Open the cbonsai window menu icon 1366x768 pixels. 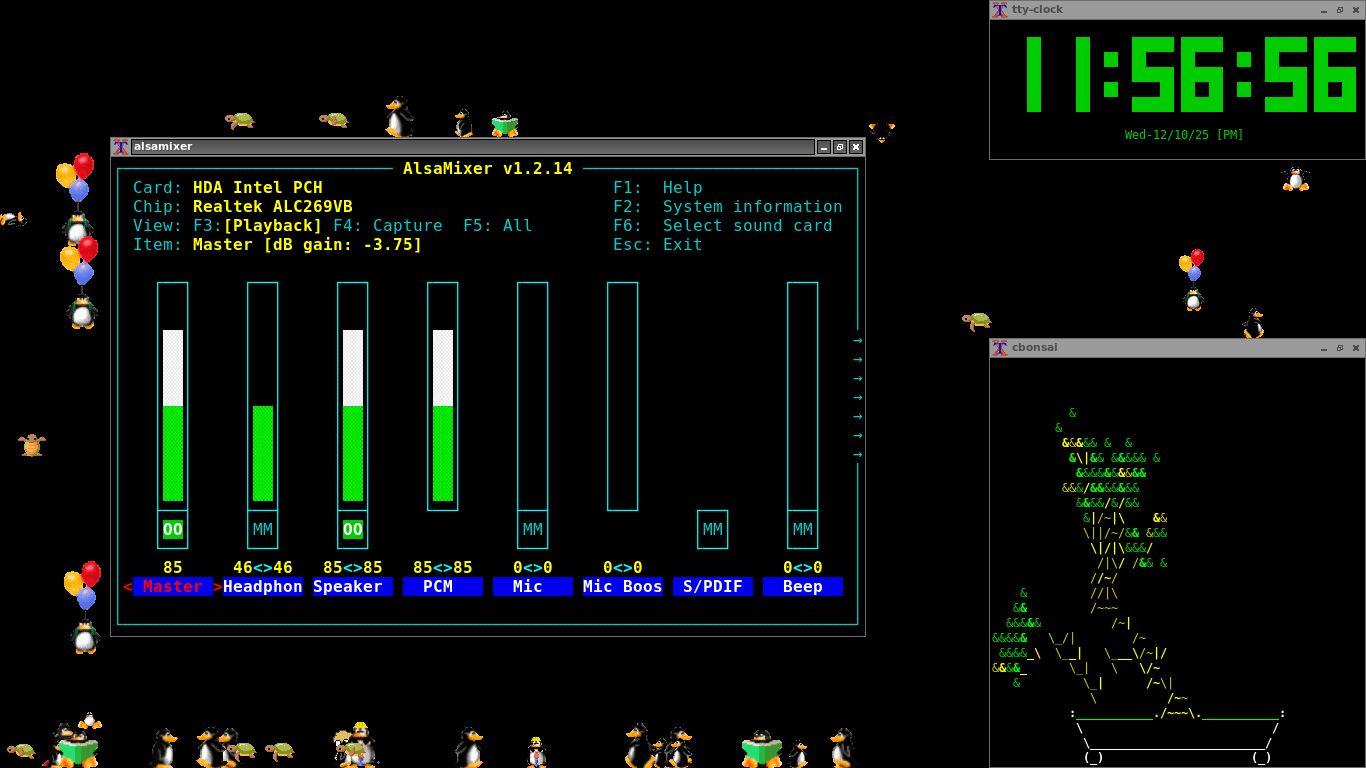click(x=999, y=348)
